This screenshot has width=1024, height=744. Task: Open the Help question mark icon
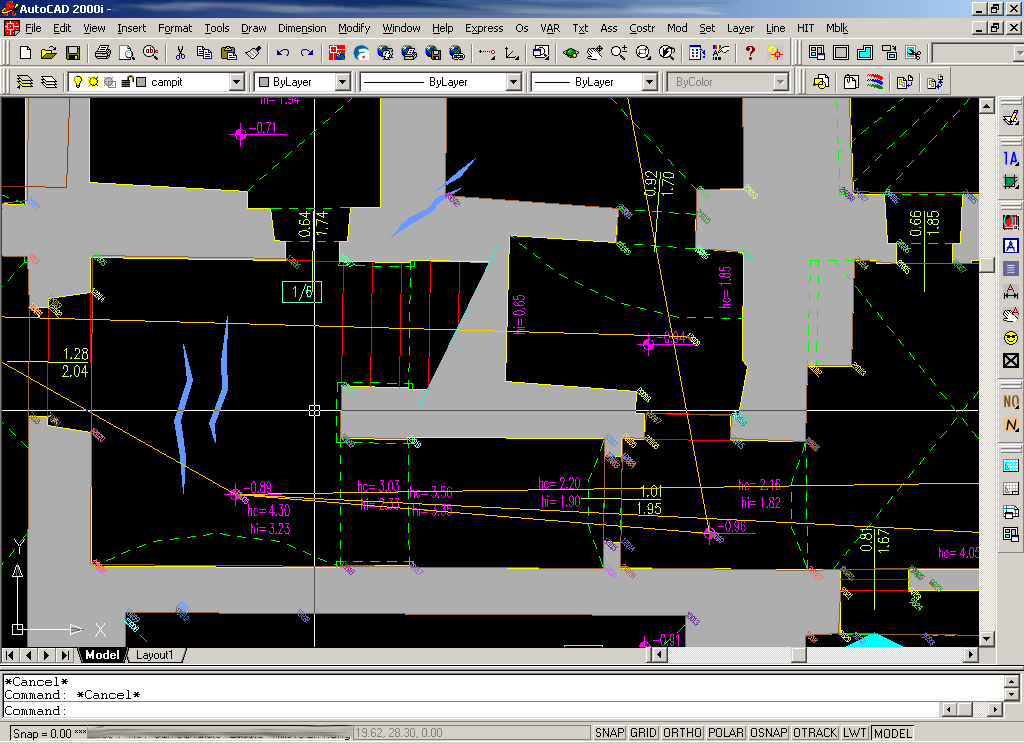750,53
